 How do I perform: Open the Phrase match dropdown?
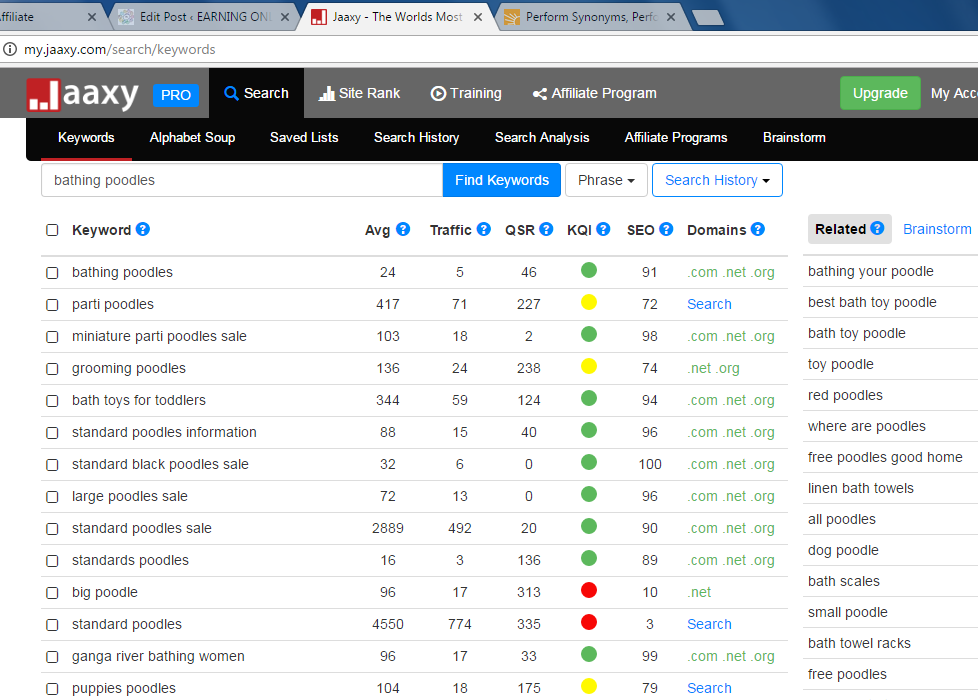[x=606, y=180]
